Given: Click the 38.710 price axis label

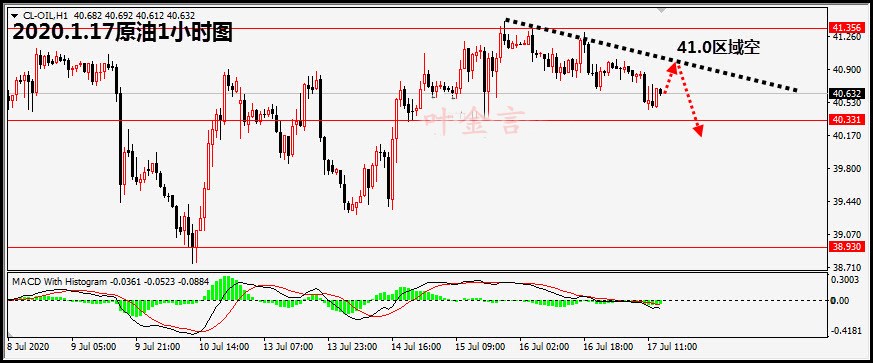Looking at the screenshot, I should (846, 268).
